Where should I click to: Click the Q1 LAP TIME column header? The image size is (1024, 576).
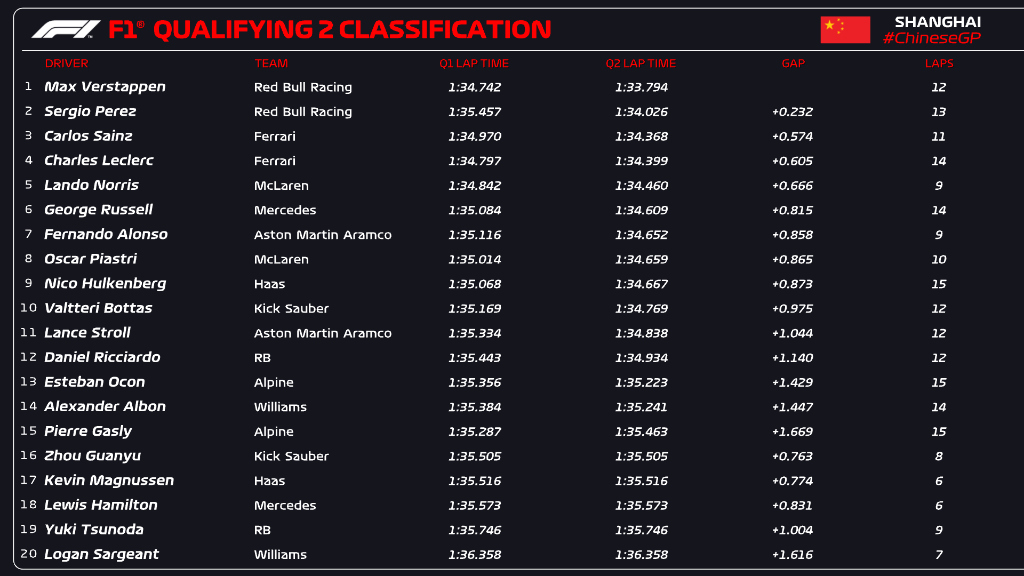474,63
